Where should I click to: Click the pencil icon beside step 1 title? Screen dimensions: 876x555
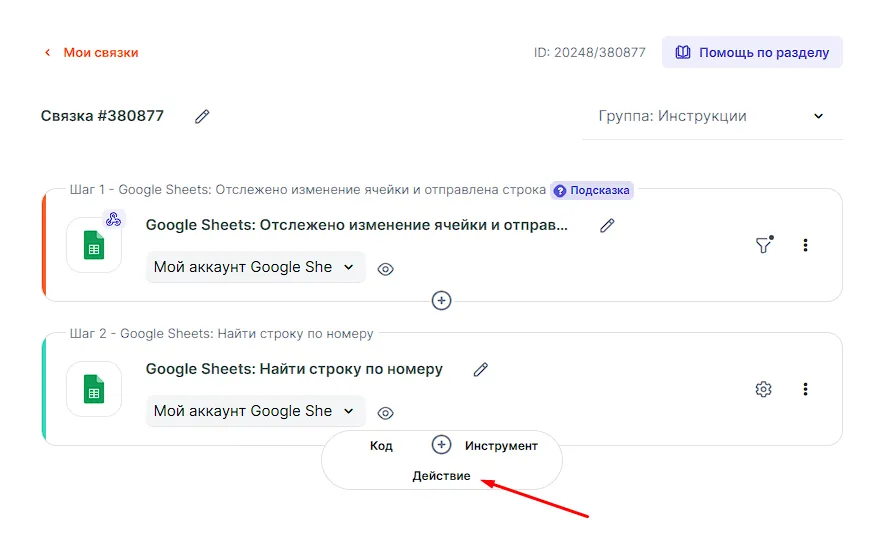coord(607,226)
